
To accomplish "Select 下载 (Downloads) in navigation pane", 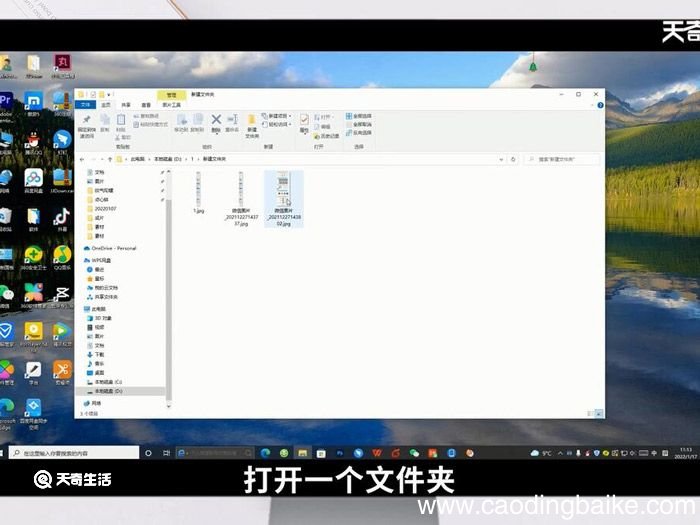I will (x=96, y=354).
